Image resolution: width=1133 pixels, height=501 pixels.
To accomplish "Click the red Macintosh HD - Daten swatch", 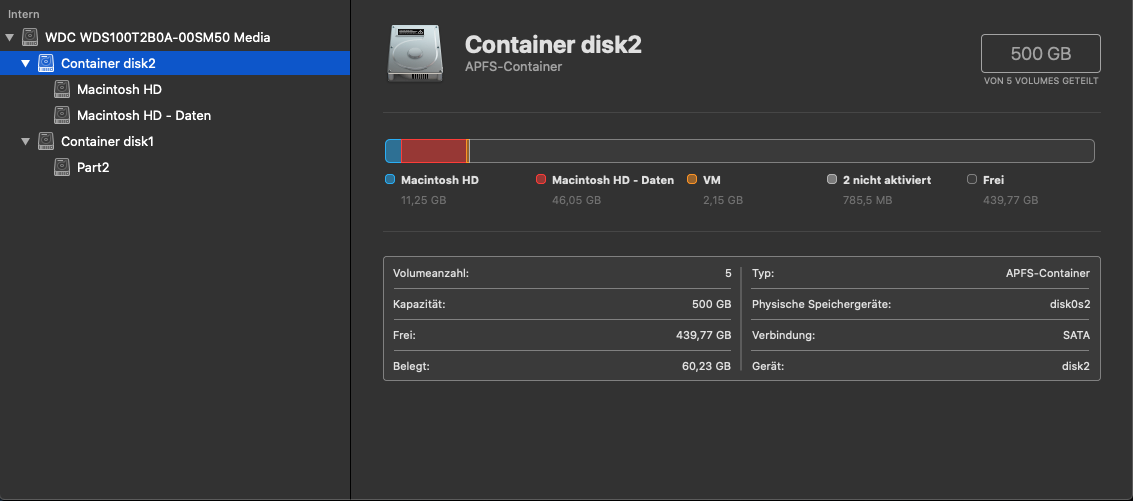I will tap(541, 180).
